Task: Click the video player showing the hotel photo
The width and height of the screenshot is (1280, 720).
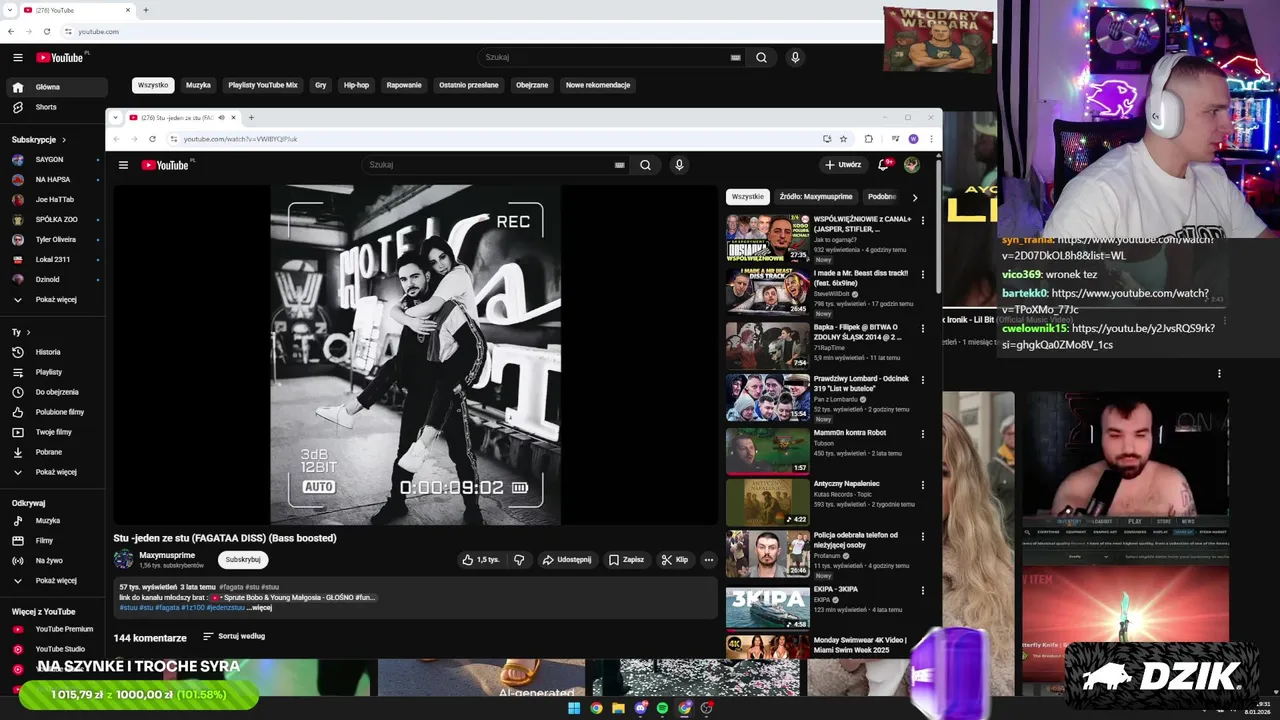Action: [416, 355]
